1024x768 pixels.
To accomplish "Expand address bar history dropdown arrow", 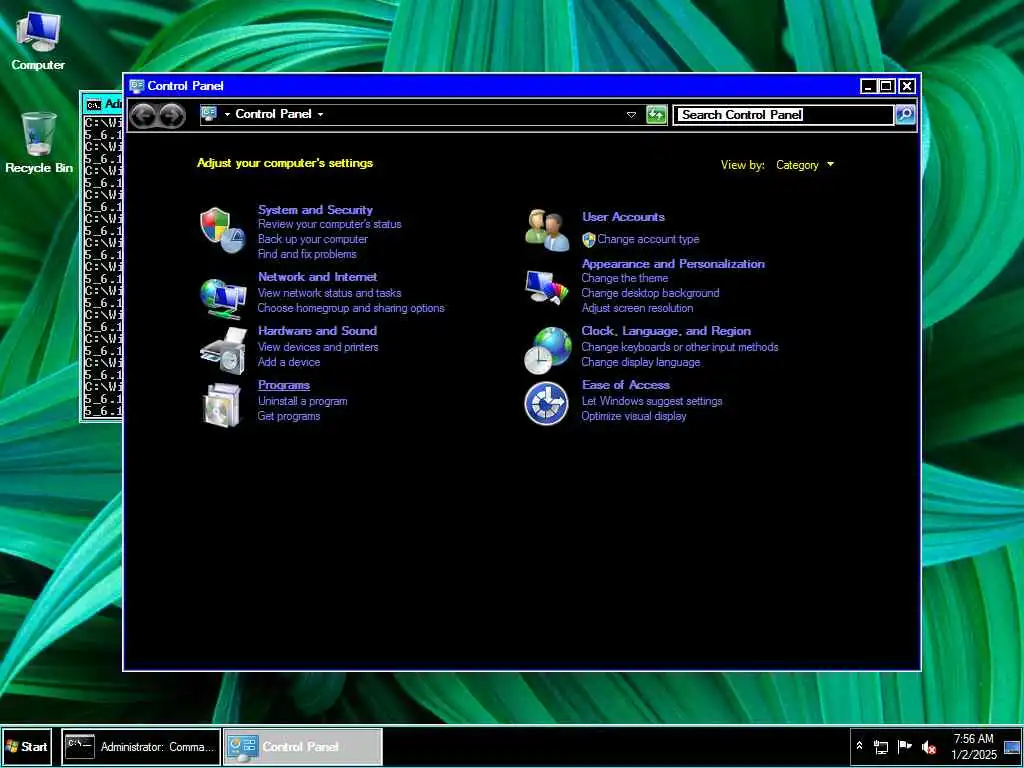I will point(631,115).
